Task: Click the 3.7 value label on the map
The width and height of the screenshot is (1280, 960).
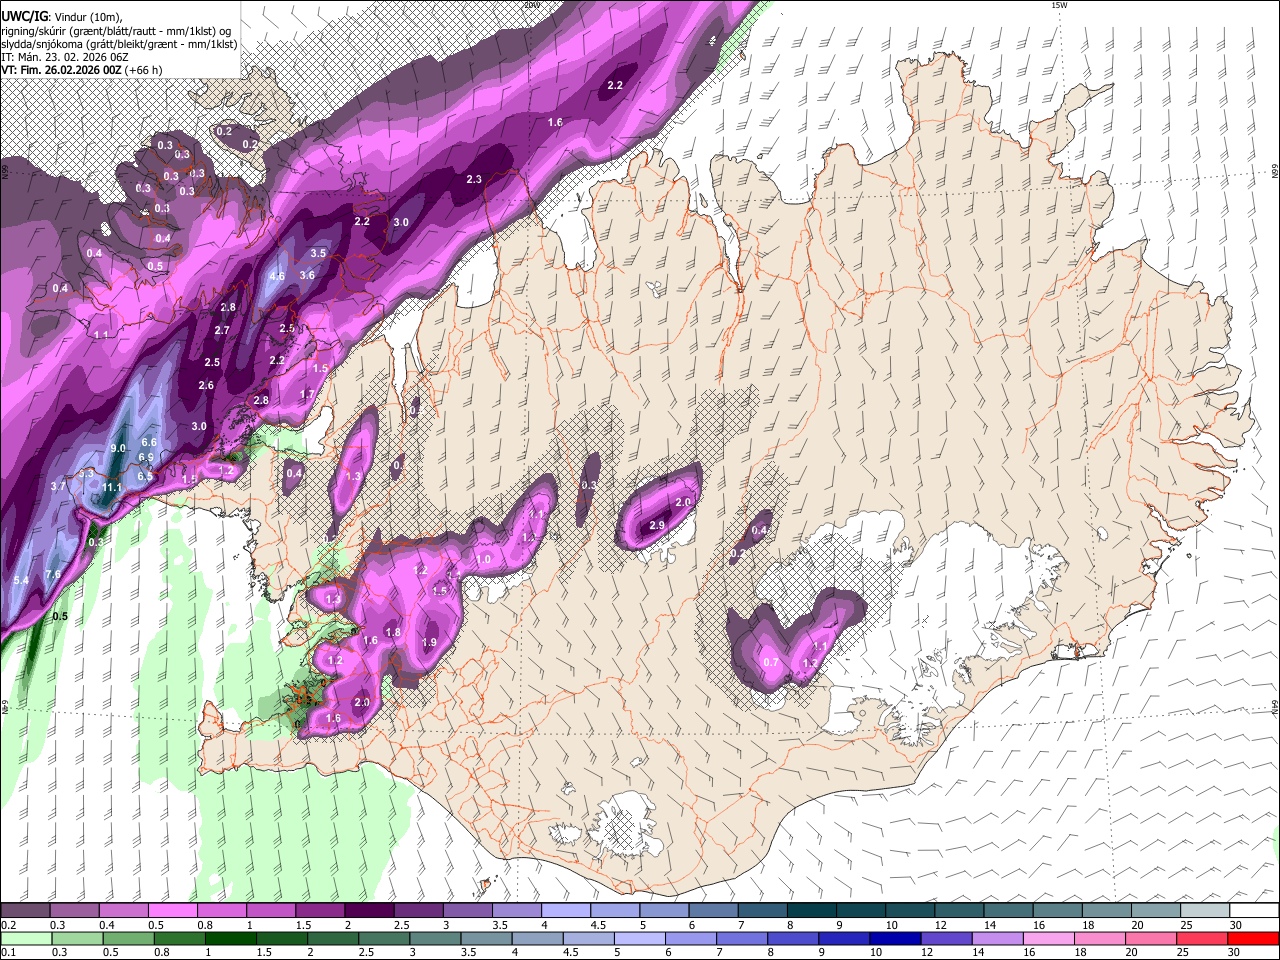Action: [x=58, y=486]
